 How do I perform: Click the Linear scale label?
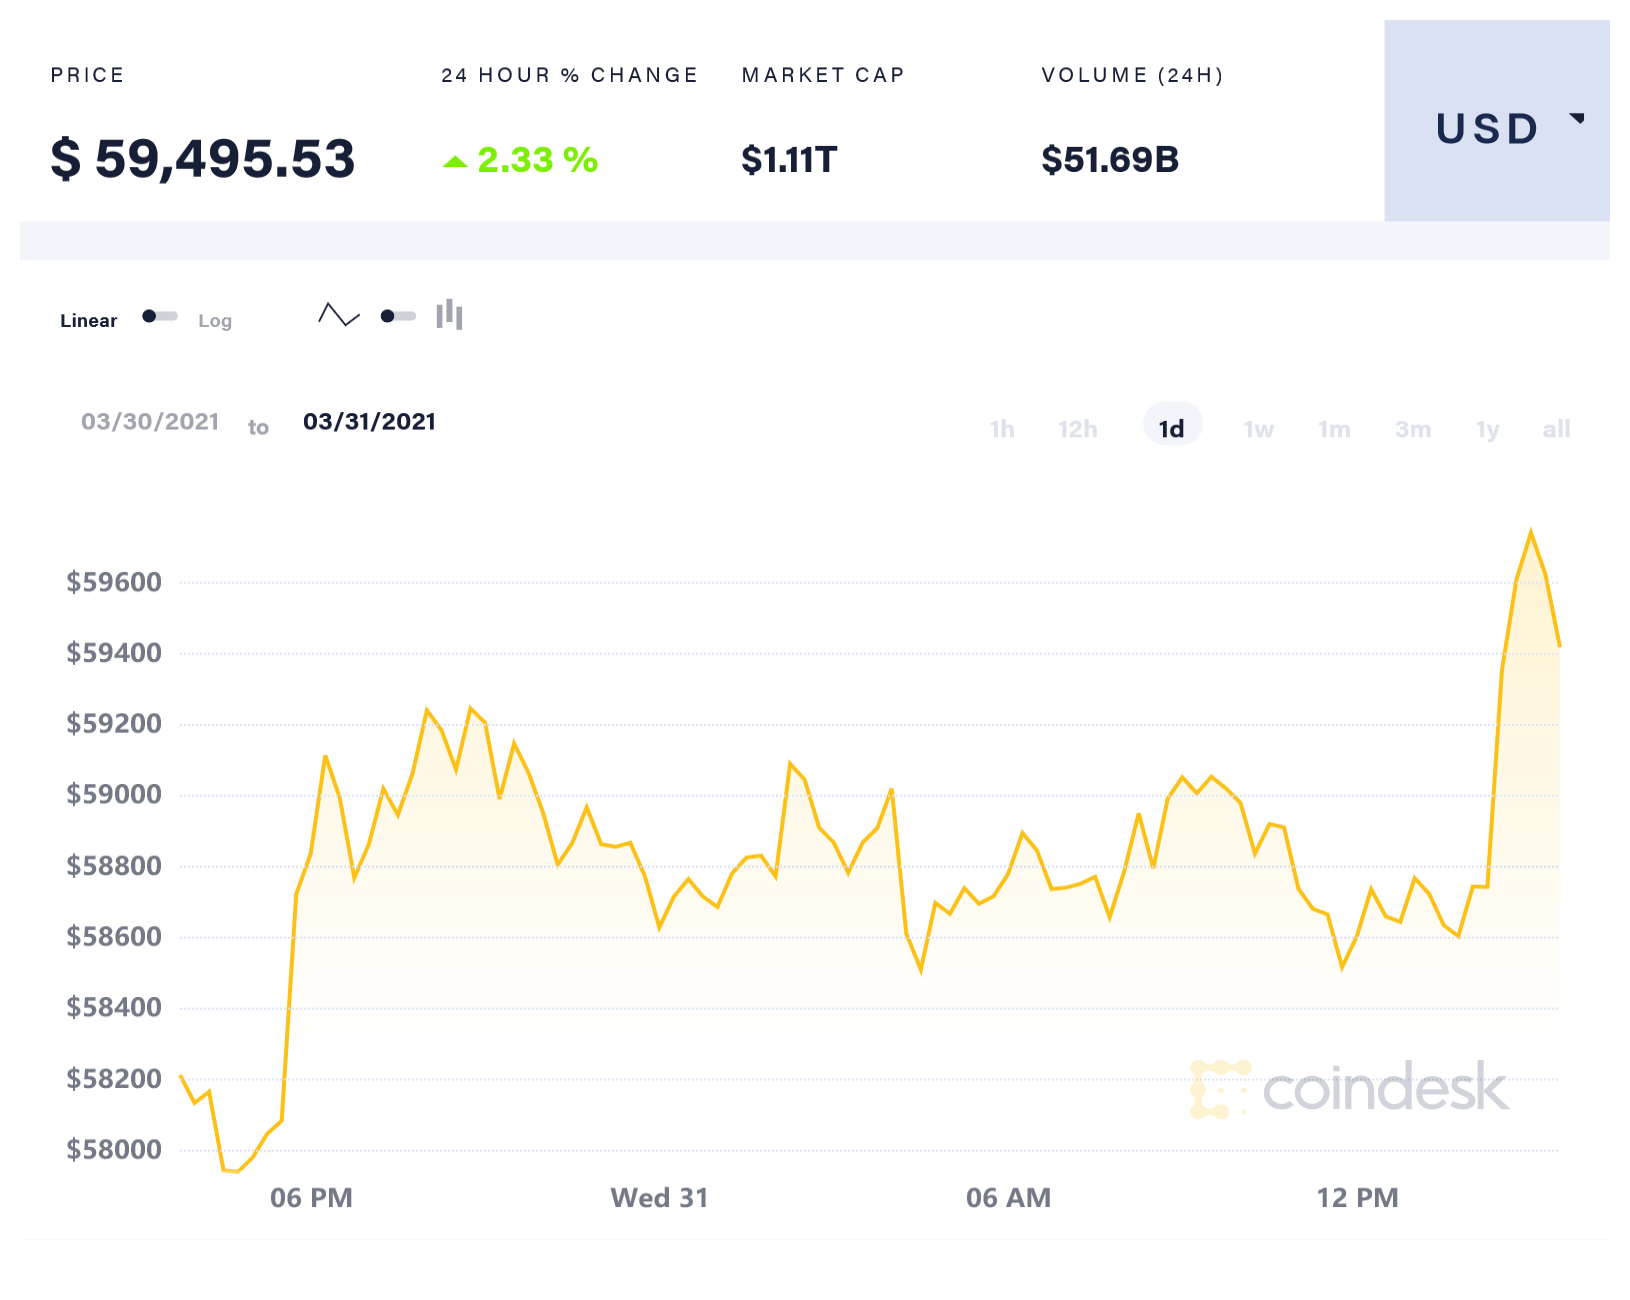coord(88,321)
